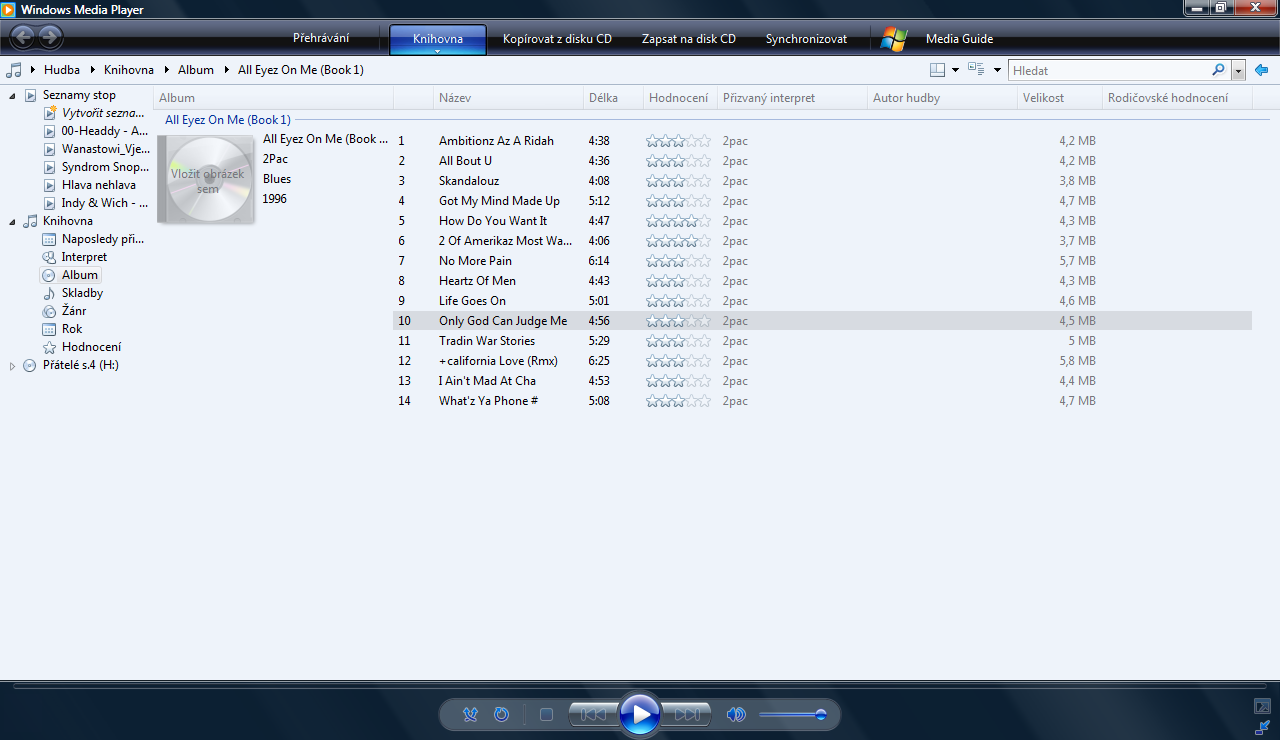The width and height of the screenshot is (1280, 740).
Task: Go forward with the navigation Forward arrow
Action: click(50, 38)
